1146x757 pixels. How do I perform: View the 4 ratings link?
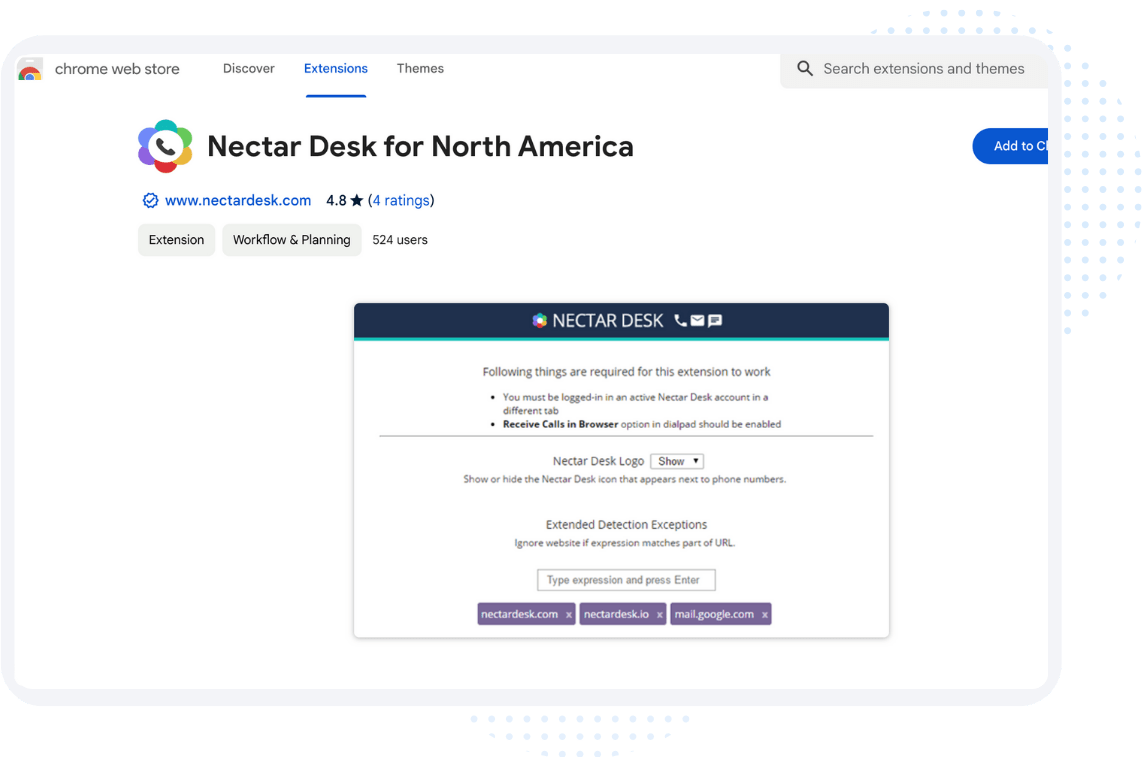pyautogui.click(x=401, y=201)
